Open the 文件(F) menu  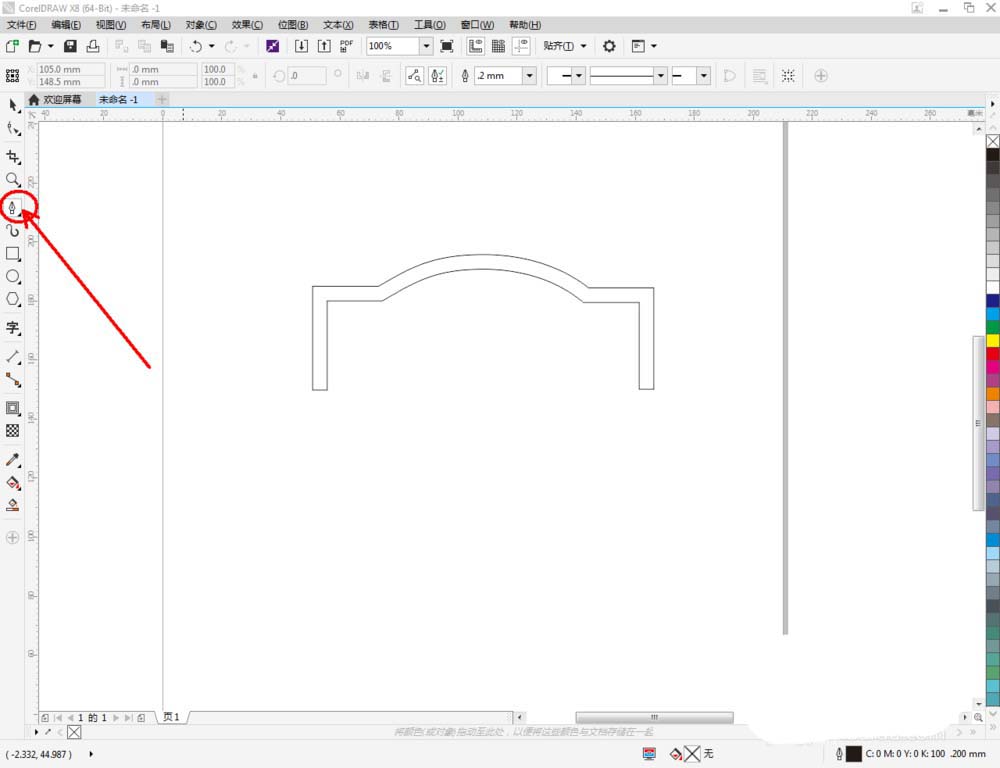point(22,25)
